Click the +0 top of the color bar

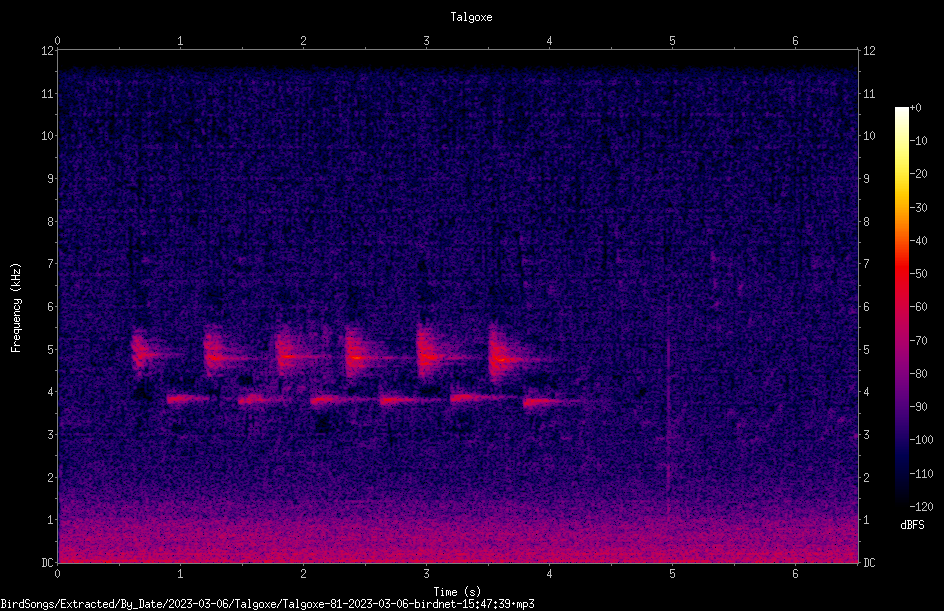(x=915, y=108)
